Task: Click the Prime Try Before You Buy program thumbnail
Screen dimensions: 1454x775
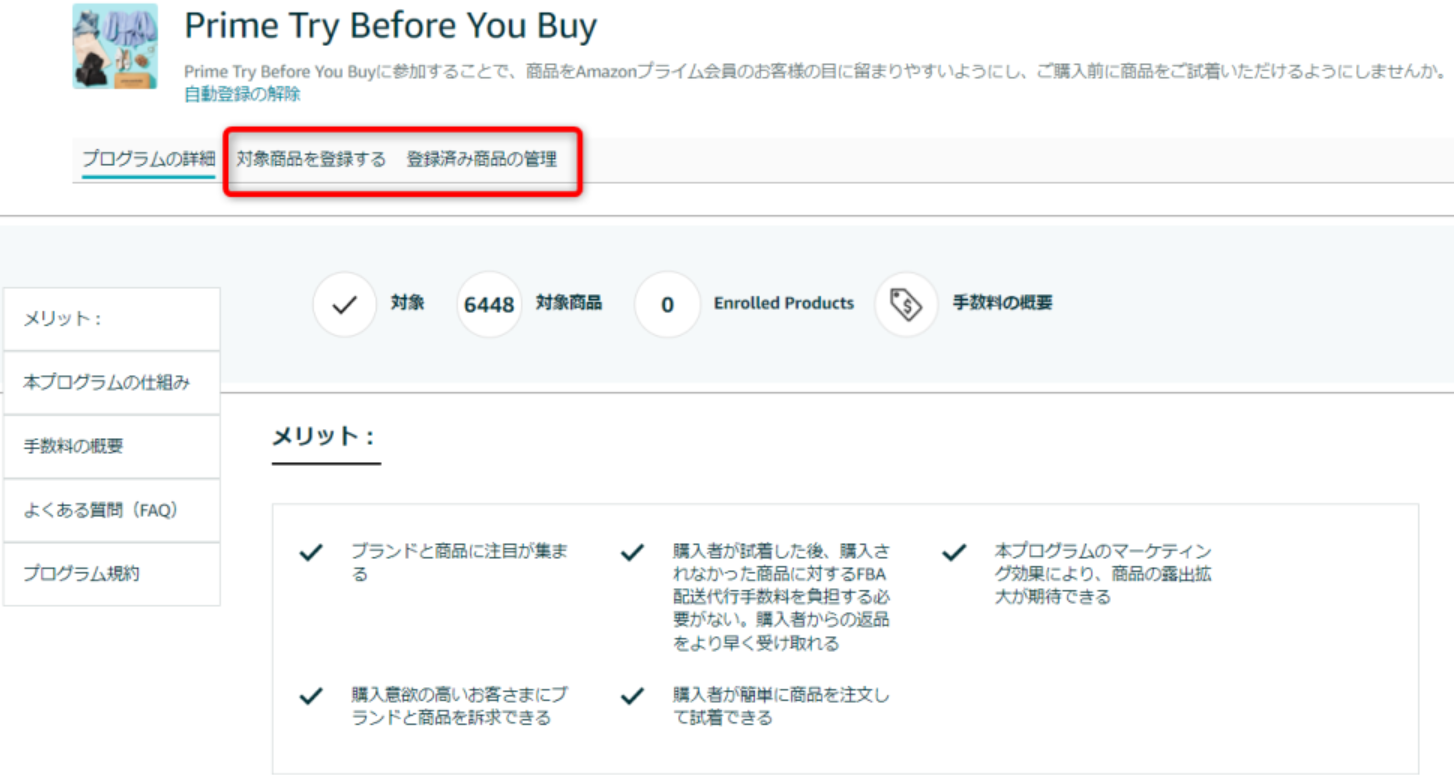Action: (x=115, y=46)
